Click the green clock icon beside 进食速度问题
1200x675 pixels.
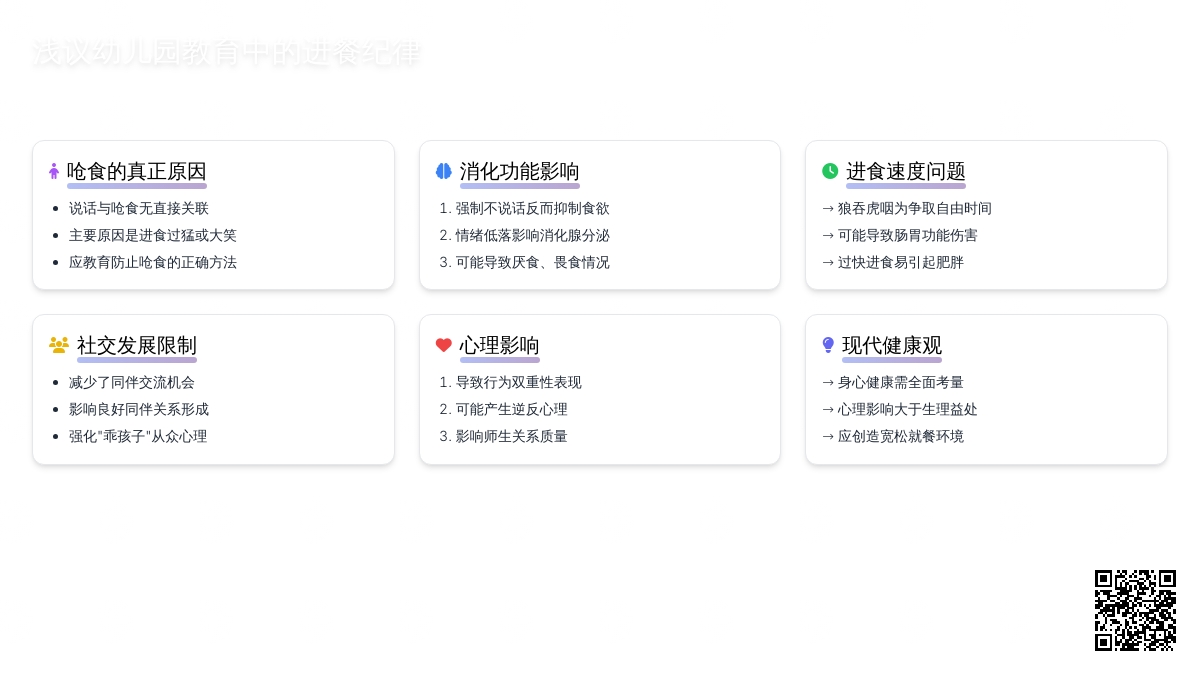click(x=830, y=171)
